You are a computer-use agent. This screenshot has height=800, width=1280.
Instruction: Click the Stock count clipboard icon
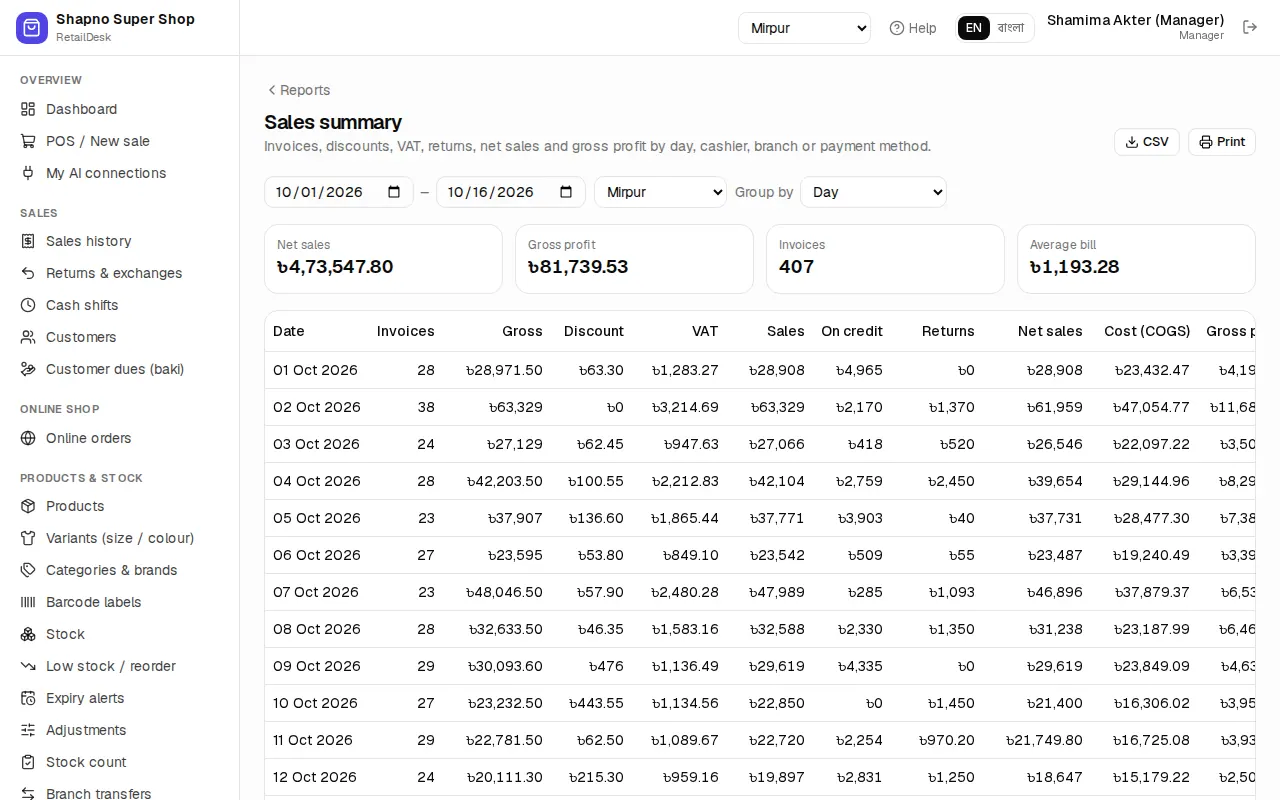coord(28,762)
